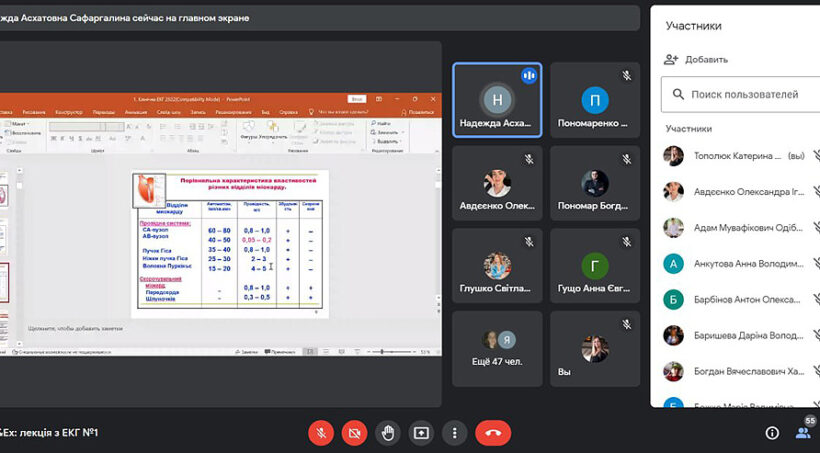
Task: Turn on the camera in the call controls
Action: [355, 433]
